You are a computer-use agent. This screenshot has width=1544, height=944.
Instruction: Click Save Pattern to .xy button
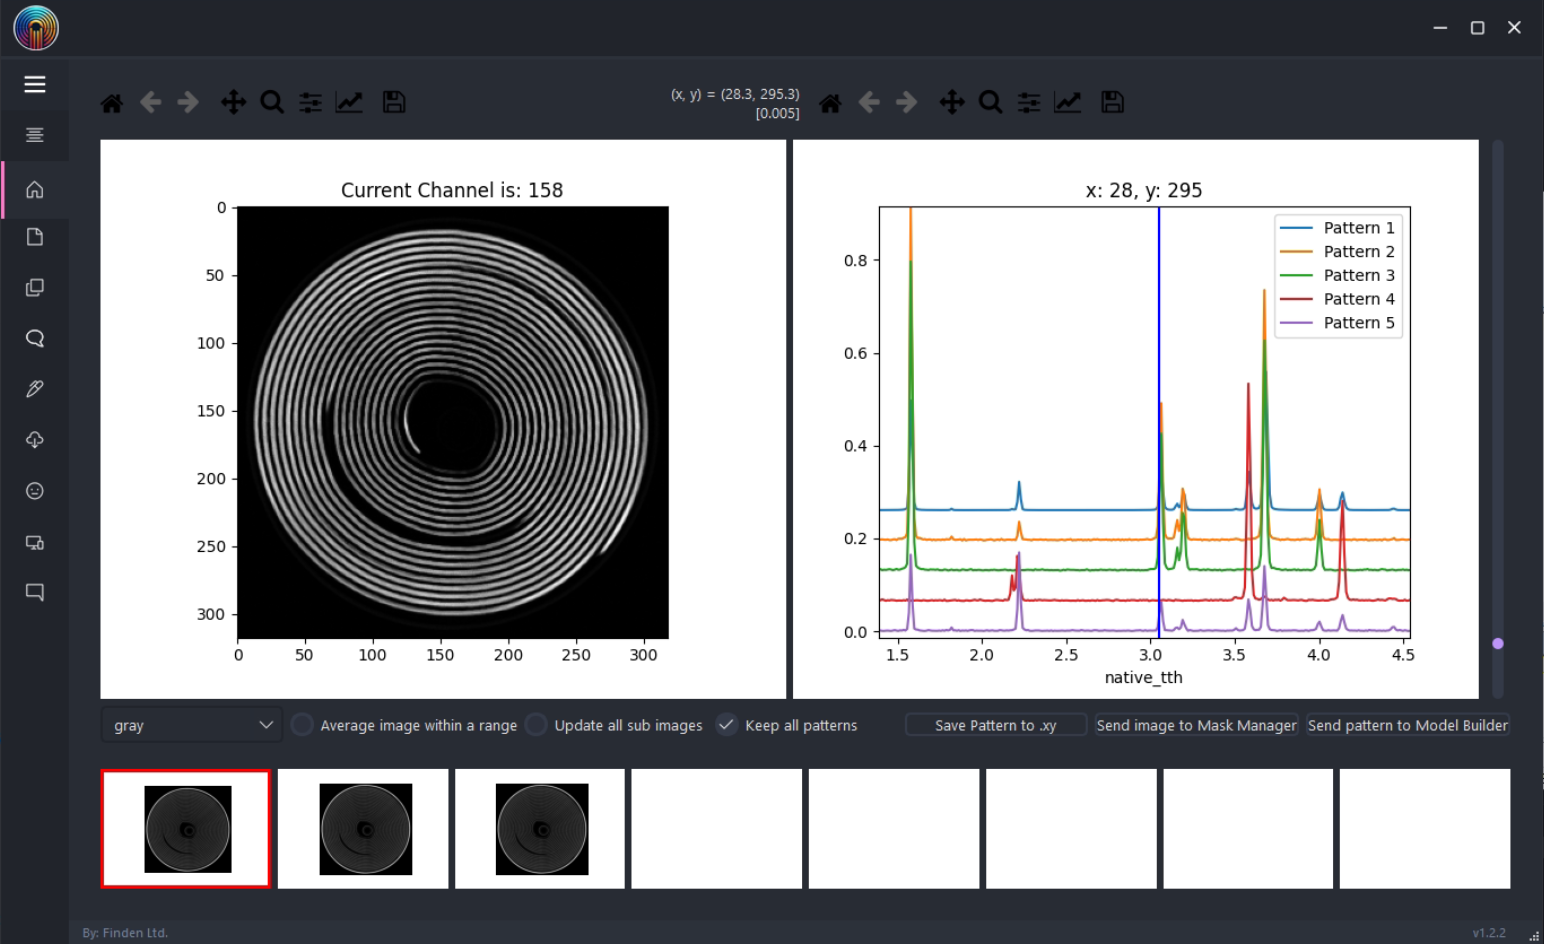[996, 725]
